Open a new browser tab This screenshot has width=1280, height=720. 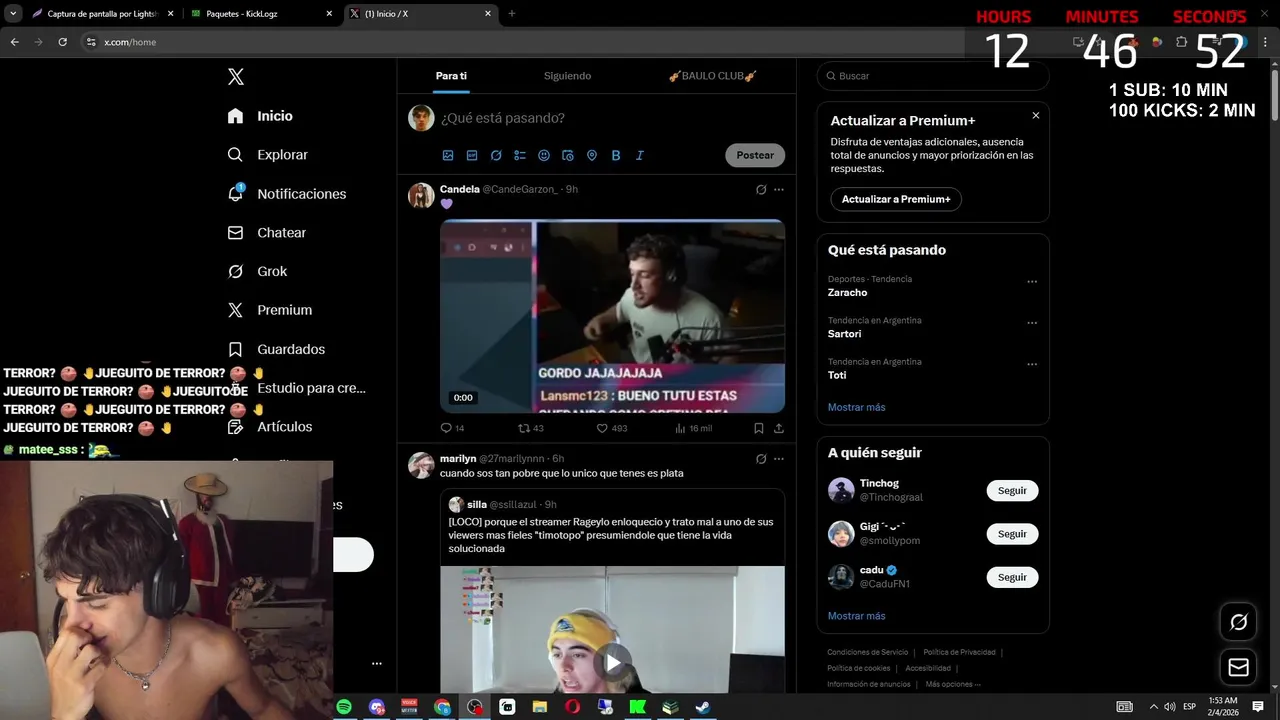point(512,14)
